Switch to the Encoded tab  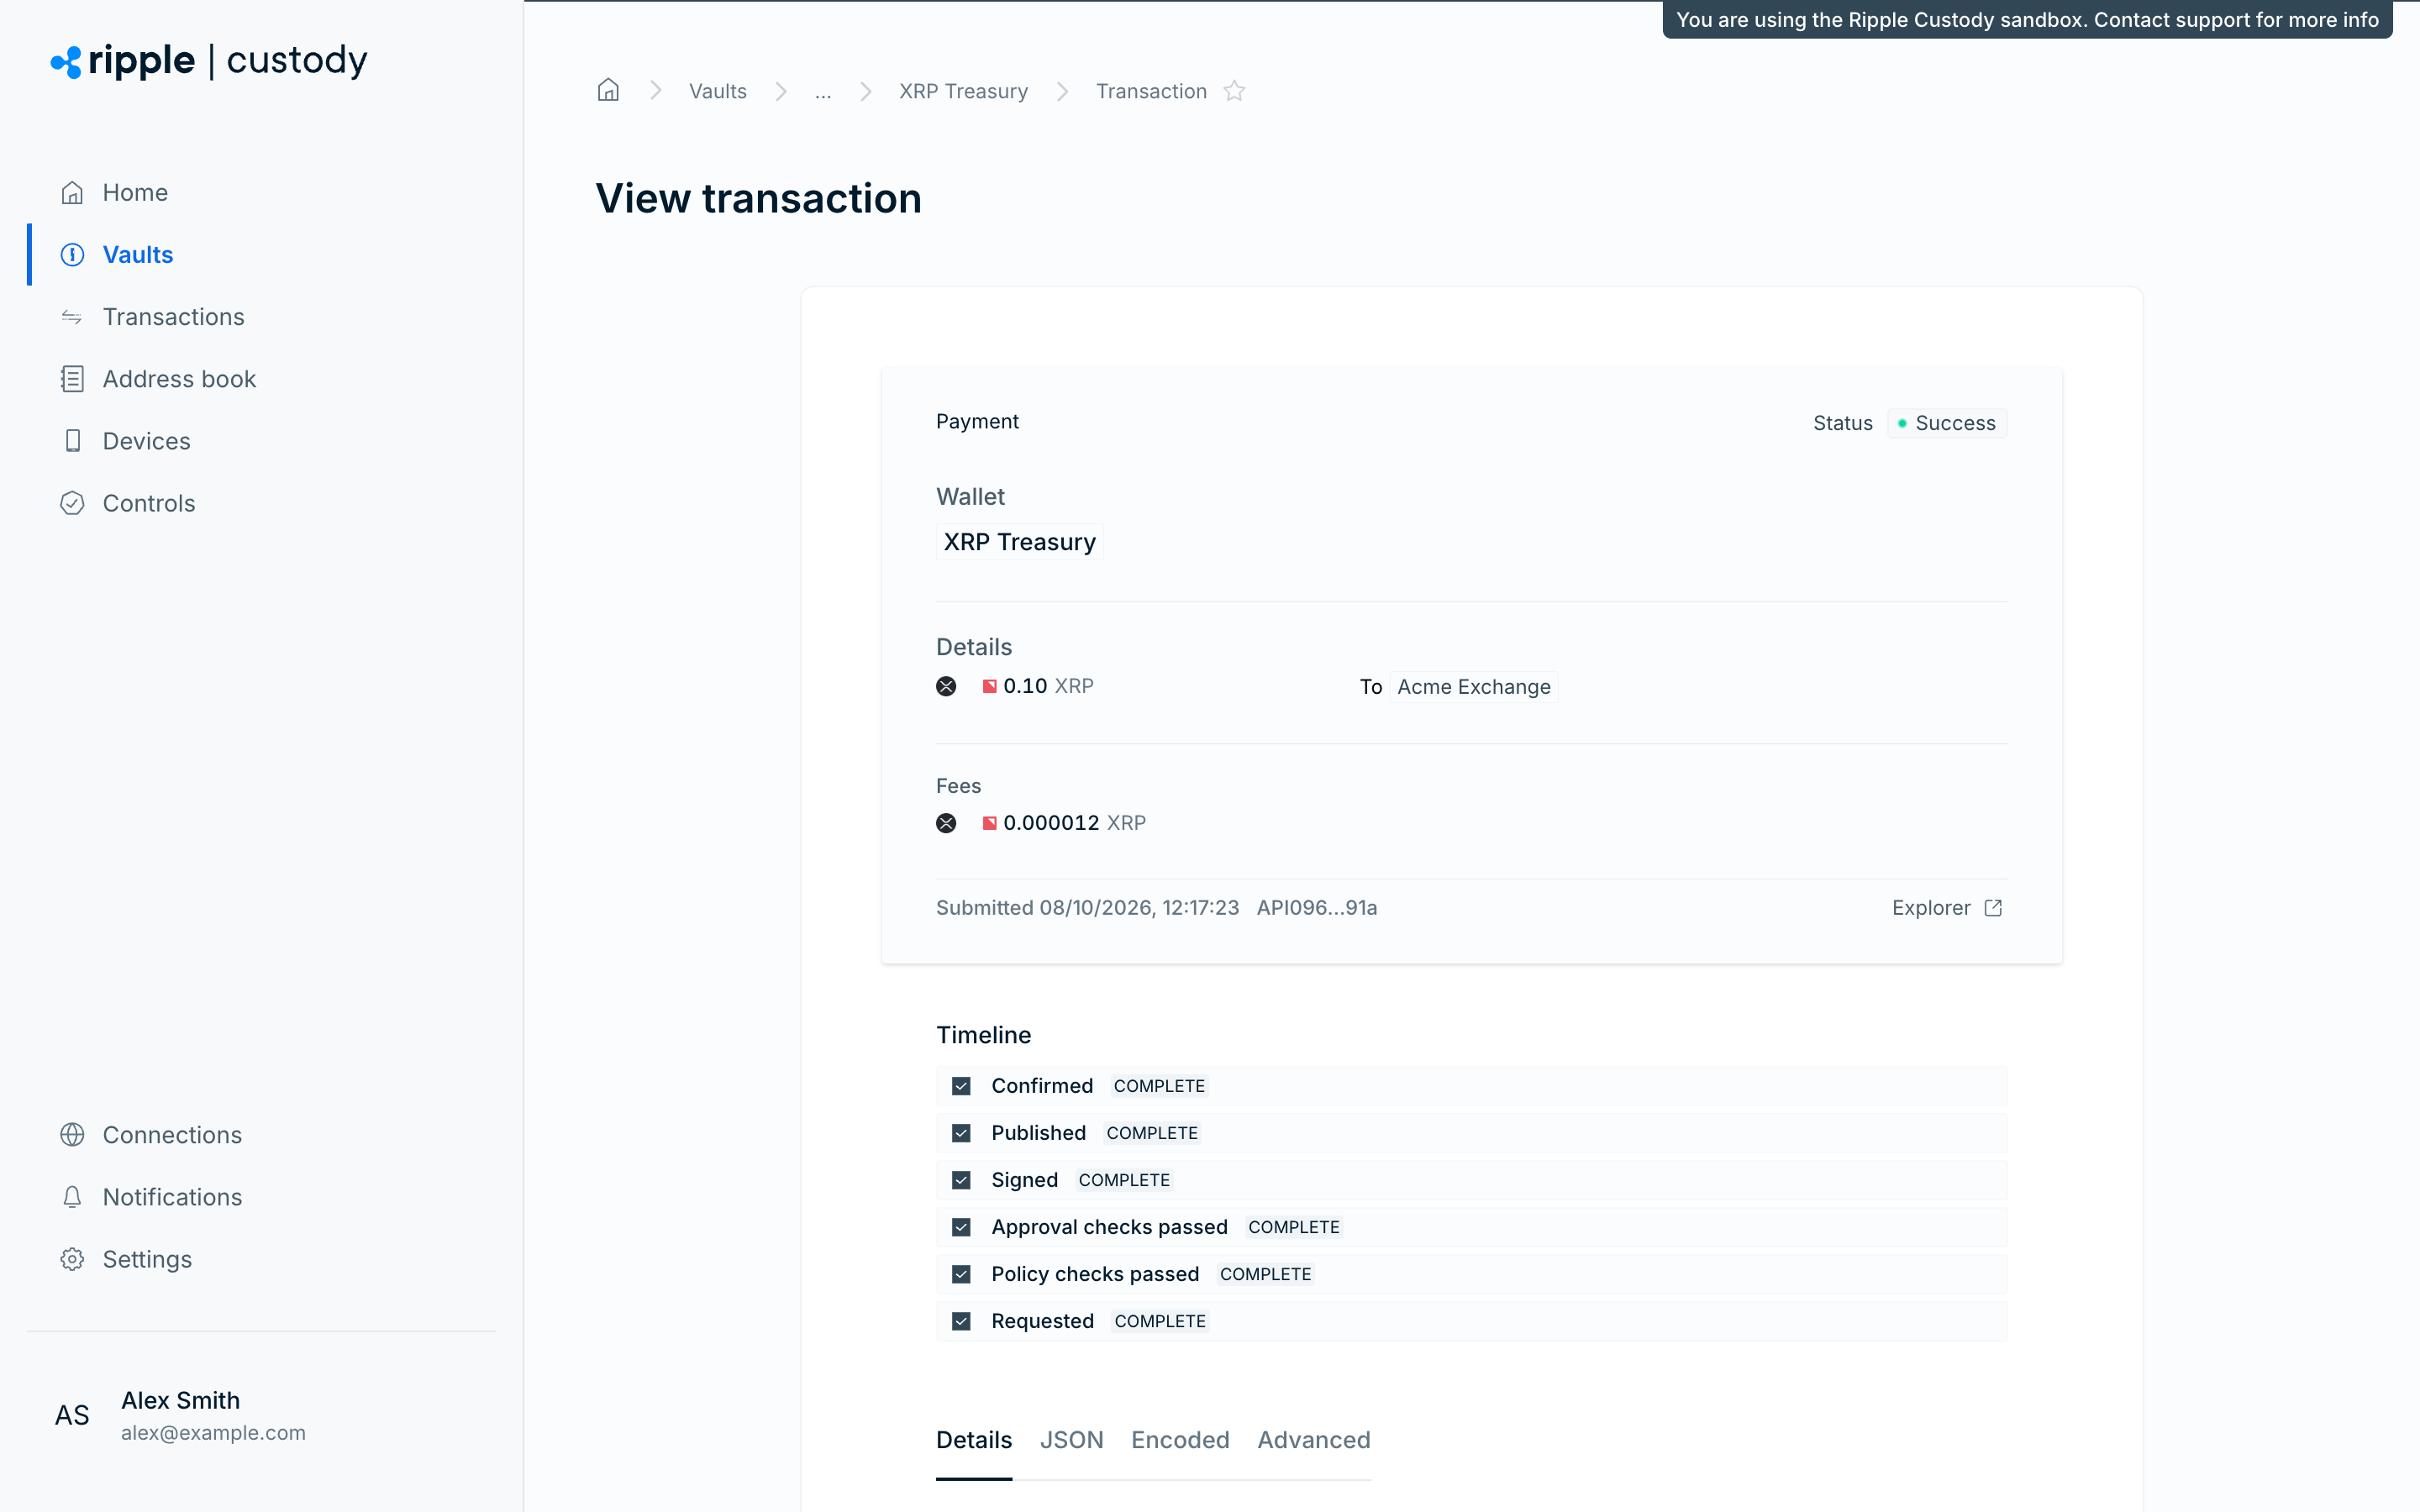pos(1180,1439)
